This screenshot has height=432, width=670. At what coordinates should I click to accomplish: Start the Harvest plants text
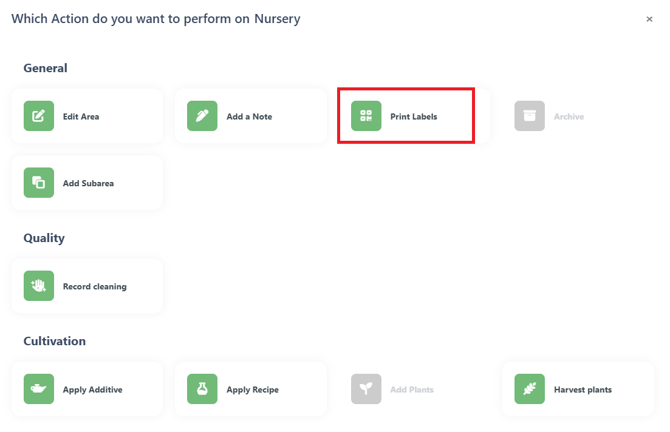(583, 390)
